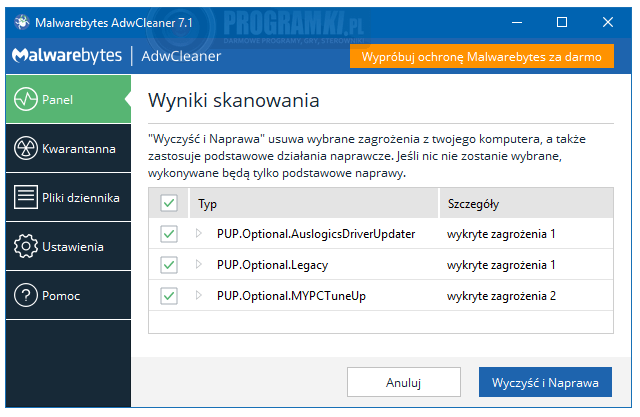Switch to the Kwarantanna section
640x417 pixels.
click(x=68, y=149)
